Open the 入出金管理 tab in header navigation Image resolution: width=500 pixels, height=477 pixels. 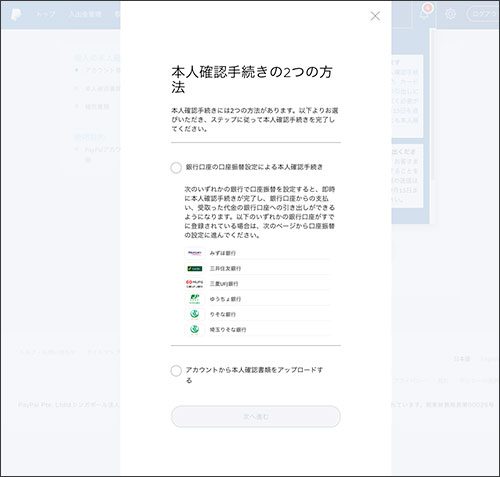pos(85,14)
